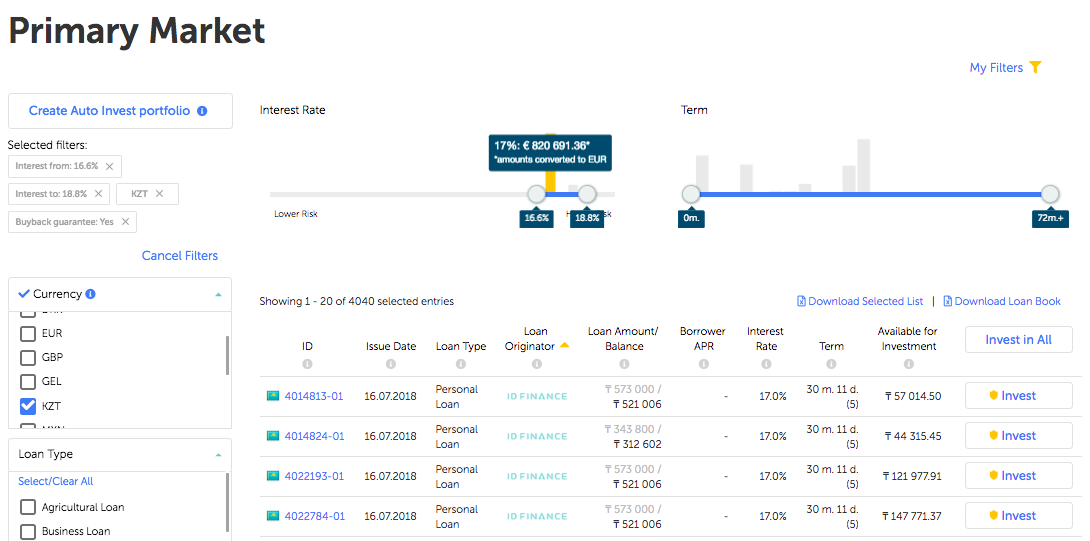Image resolution: width=1090 pixels, height=541 pixels.
Task: Remove the 'Buyback guarantee: Yes' filter chip
Action: click(125, 221)
